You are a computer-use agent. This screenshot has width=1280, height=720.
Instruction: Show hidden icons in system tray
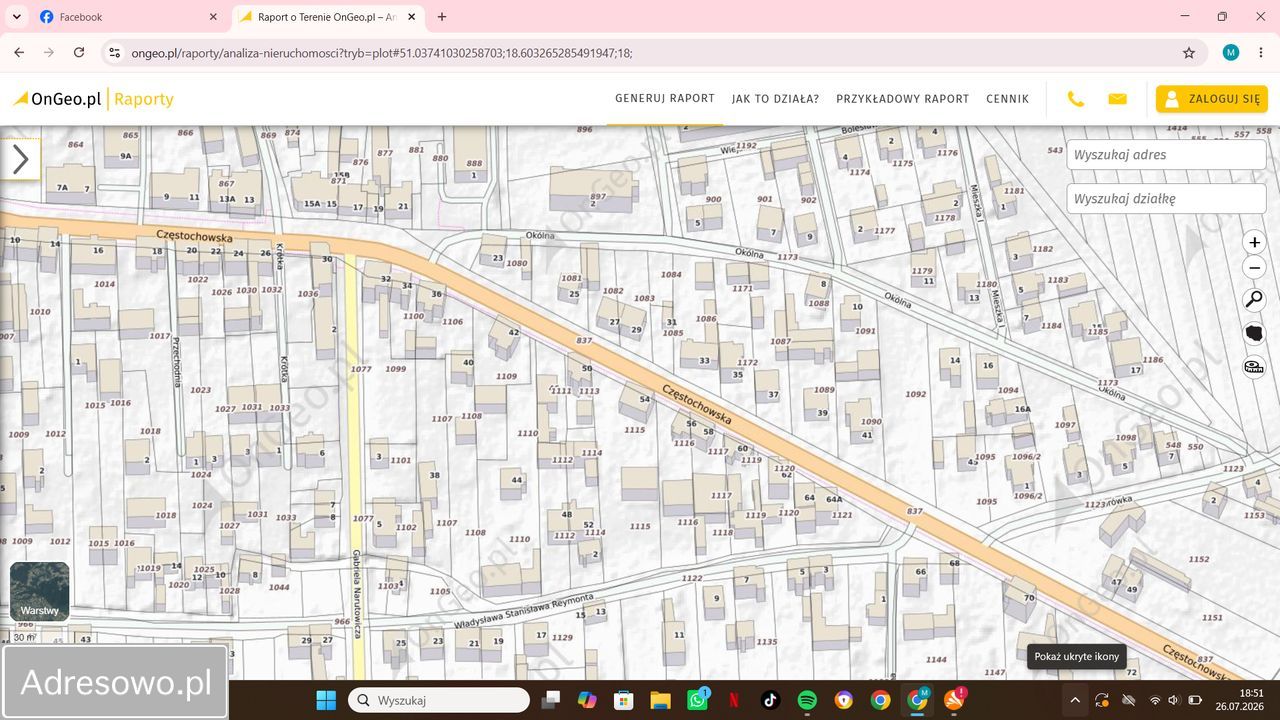[1075, 700]
